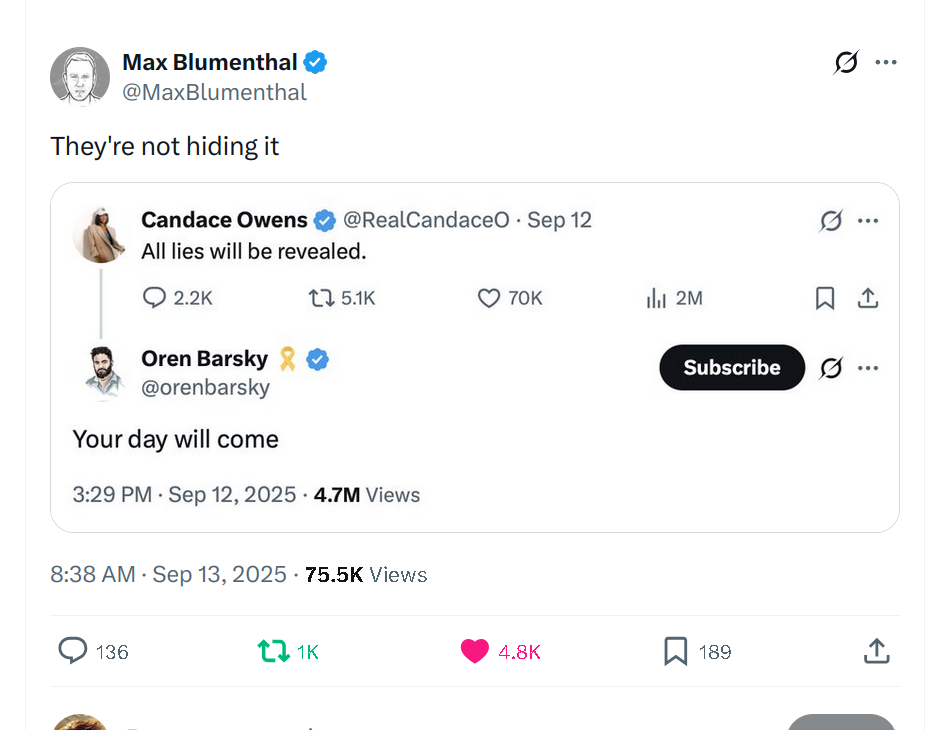
Task: Open more options on Max Blumenthal's post
Action: pos(885,62)
